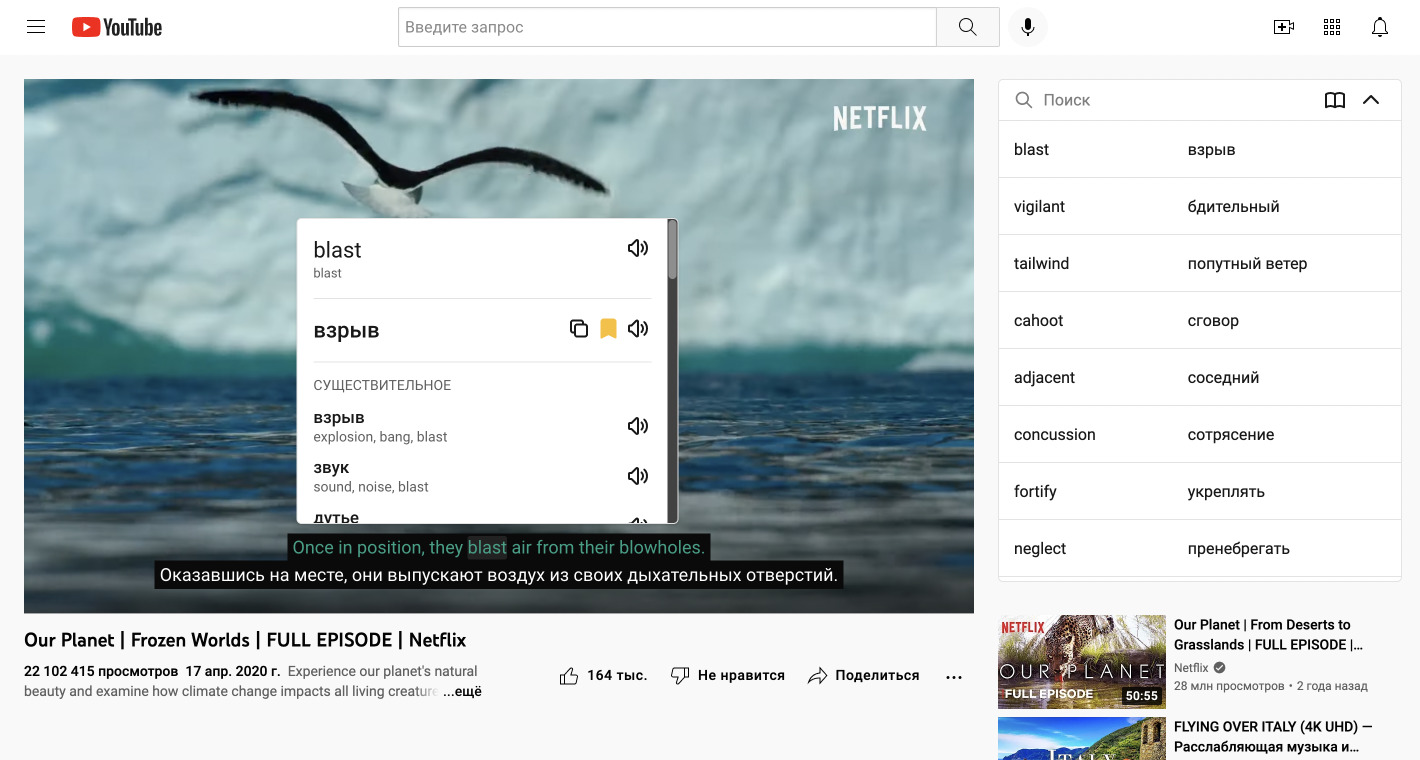Play pronunciation of the word blast
Screen dimensions: 1420x760
coord(637,248)
